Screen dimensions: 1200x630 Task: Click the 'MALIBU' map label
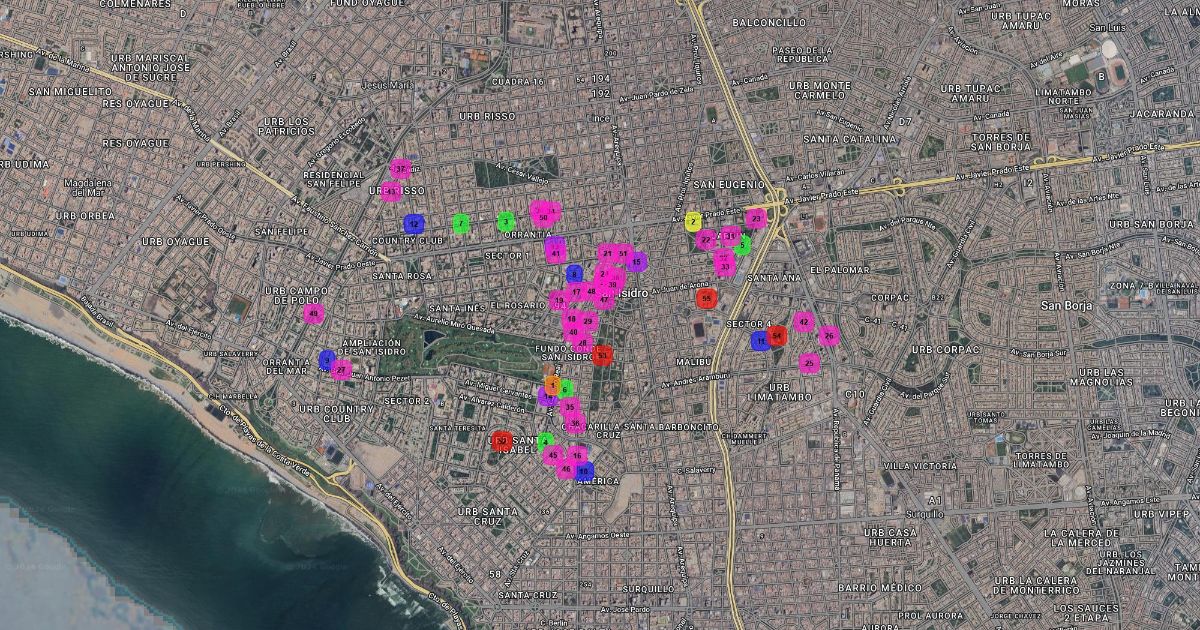tap(692, 362)
